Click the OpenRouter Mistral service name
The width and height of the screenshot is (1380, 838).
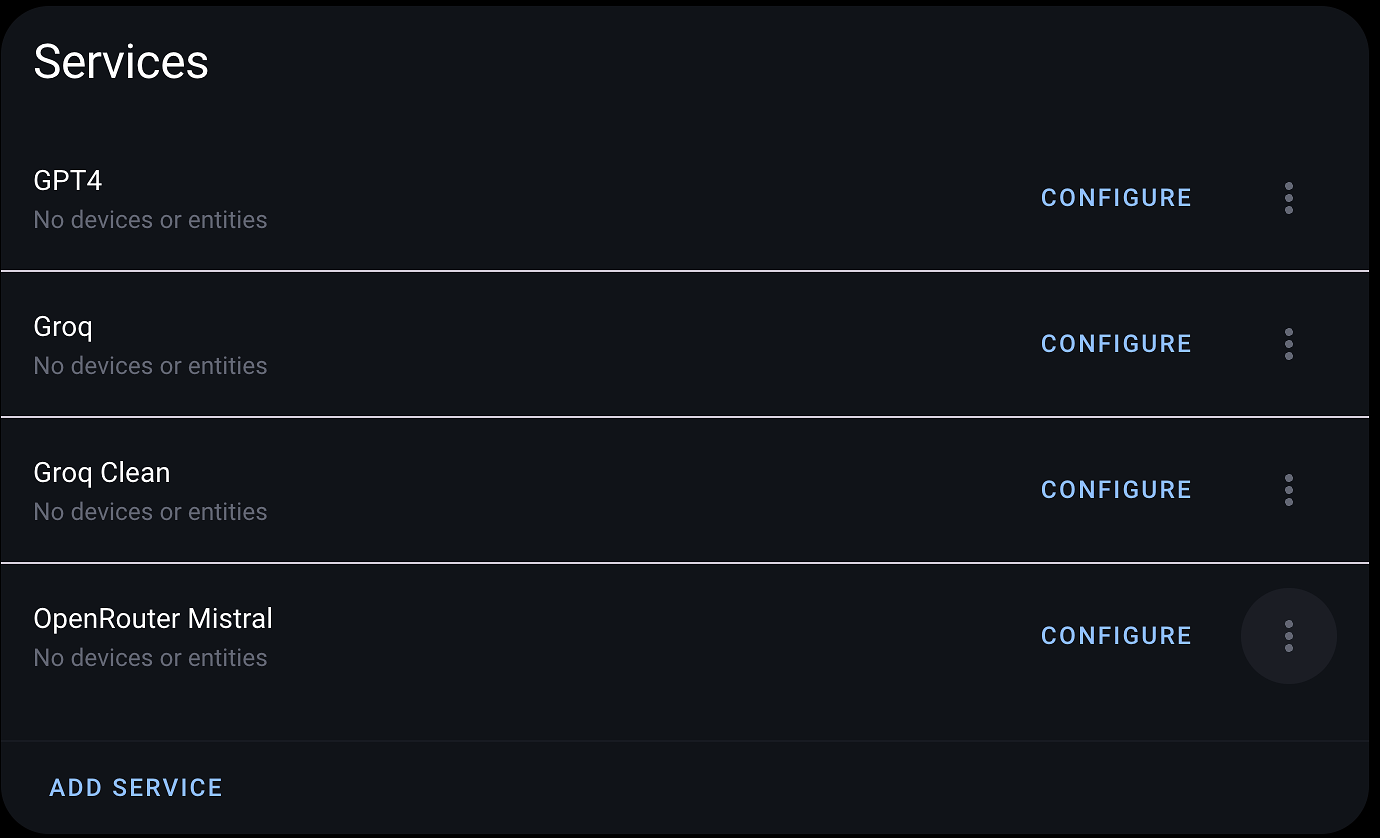153,619
